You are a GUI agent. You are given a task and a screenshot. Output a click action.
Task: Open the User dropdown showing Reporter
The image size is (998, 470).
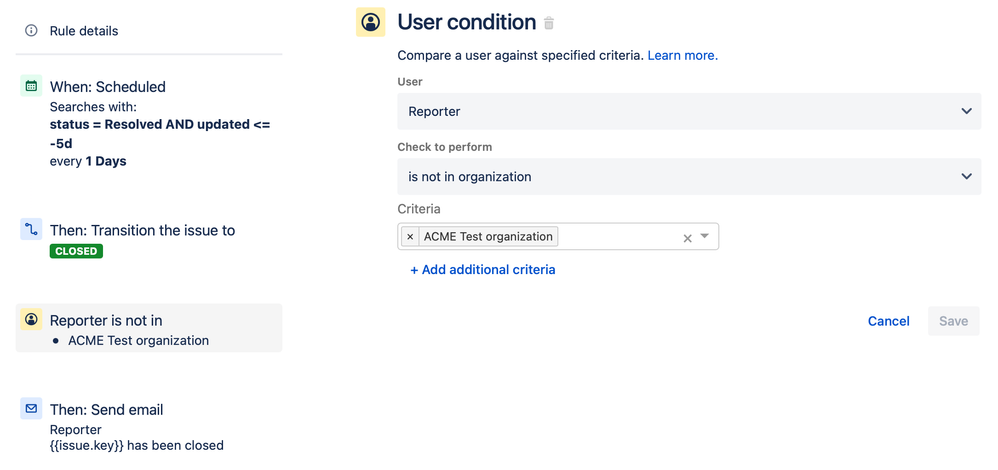pos(689,111)
